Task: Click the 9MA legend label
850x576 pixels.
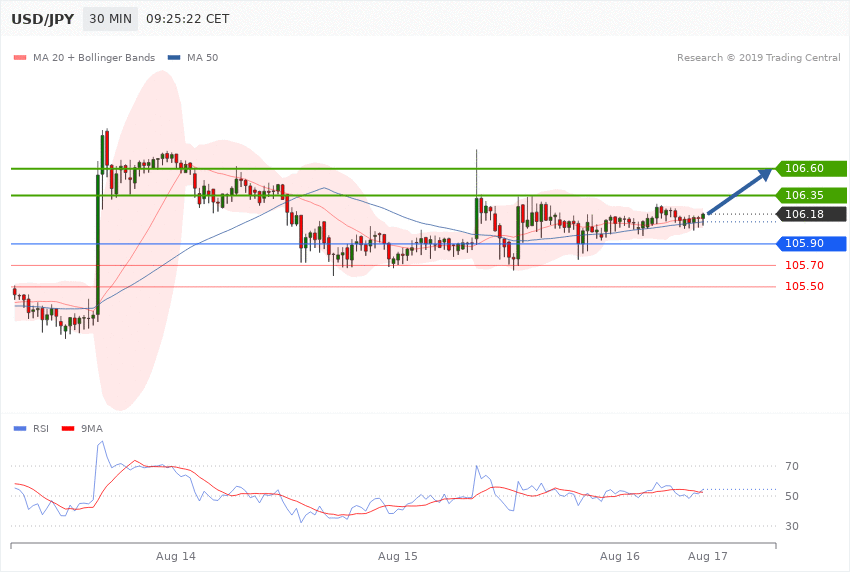Action: click(92, 429)
